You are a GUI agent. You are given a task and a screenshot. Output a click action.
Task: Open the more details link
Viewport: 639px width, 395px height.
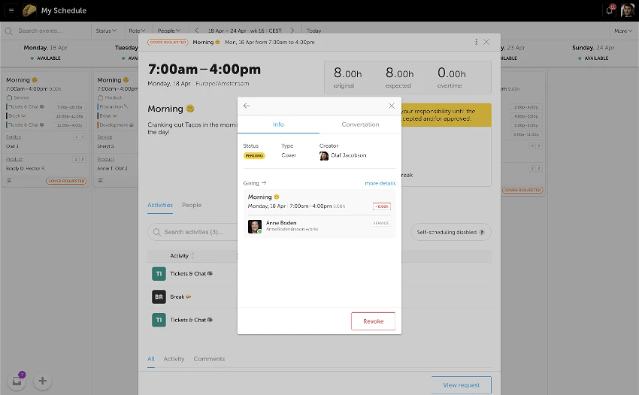pos(380,183)
